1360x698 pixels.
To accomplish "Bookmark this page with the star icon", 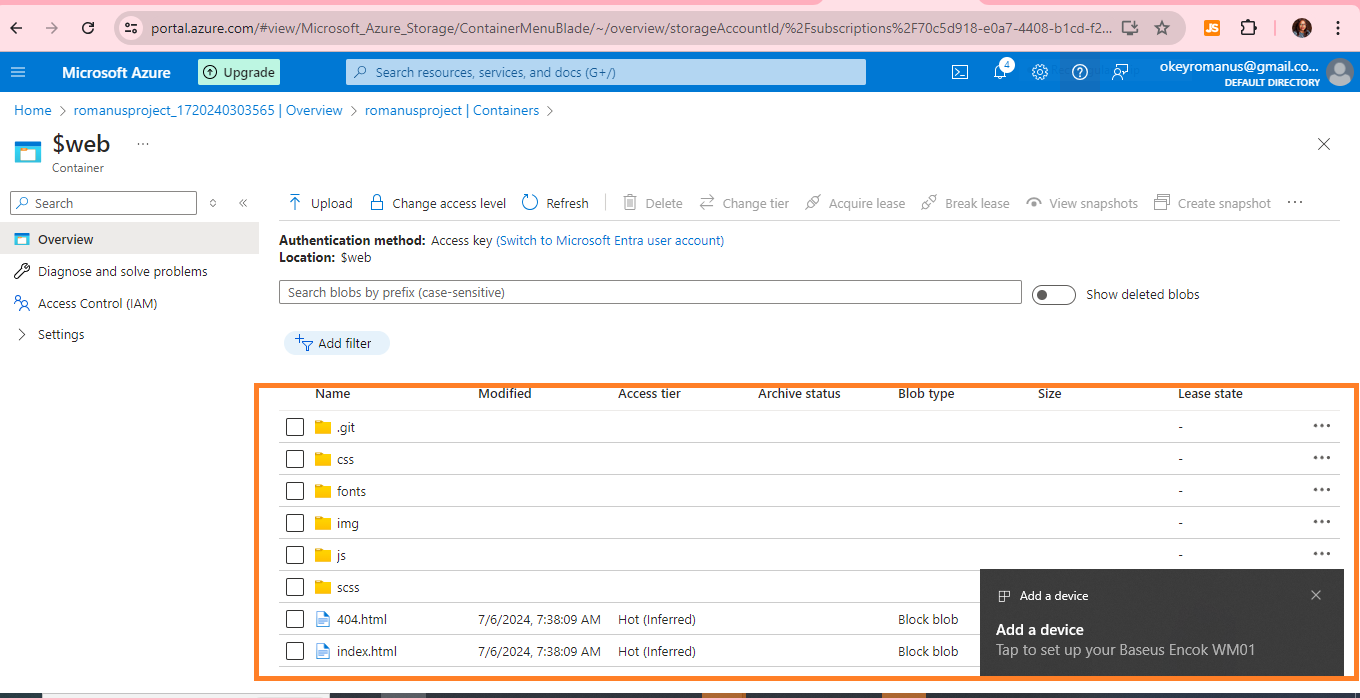I will click(1162, 28).
